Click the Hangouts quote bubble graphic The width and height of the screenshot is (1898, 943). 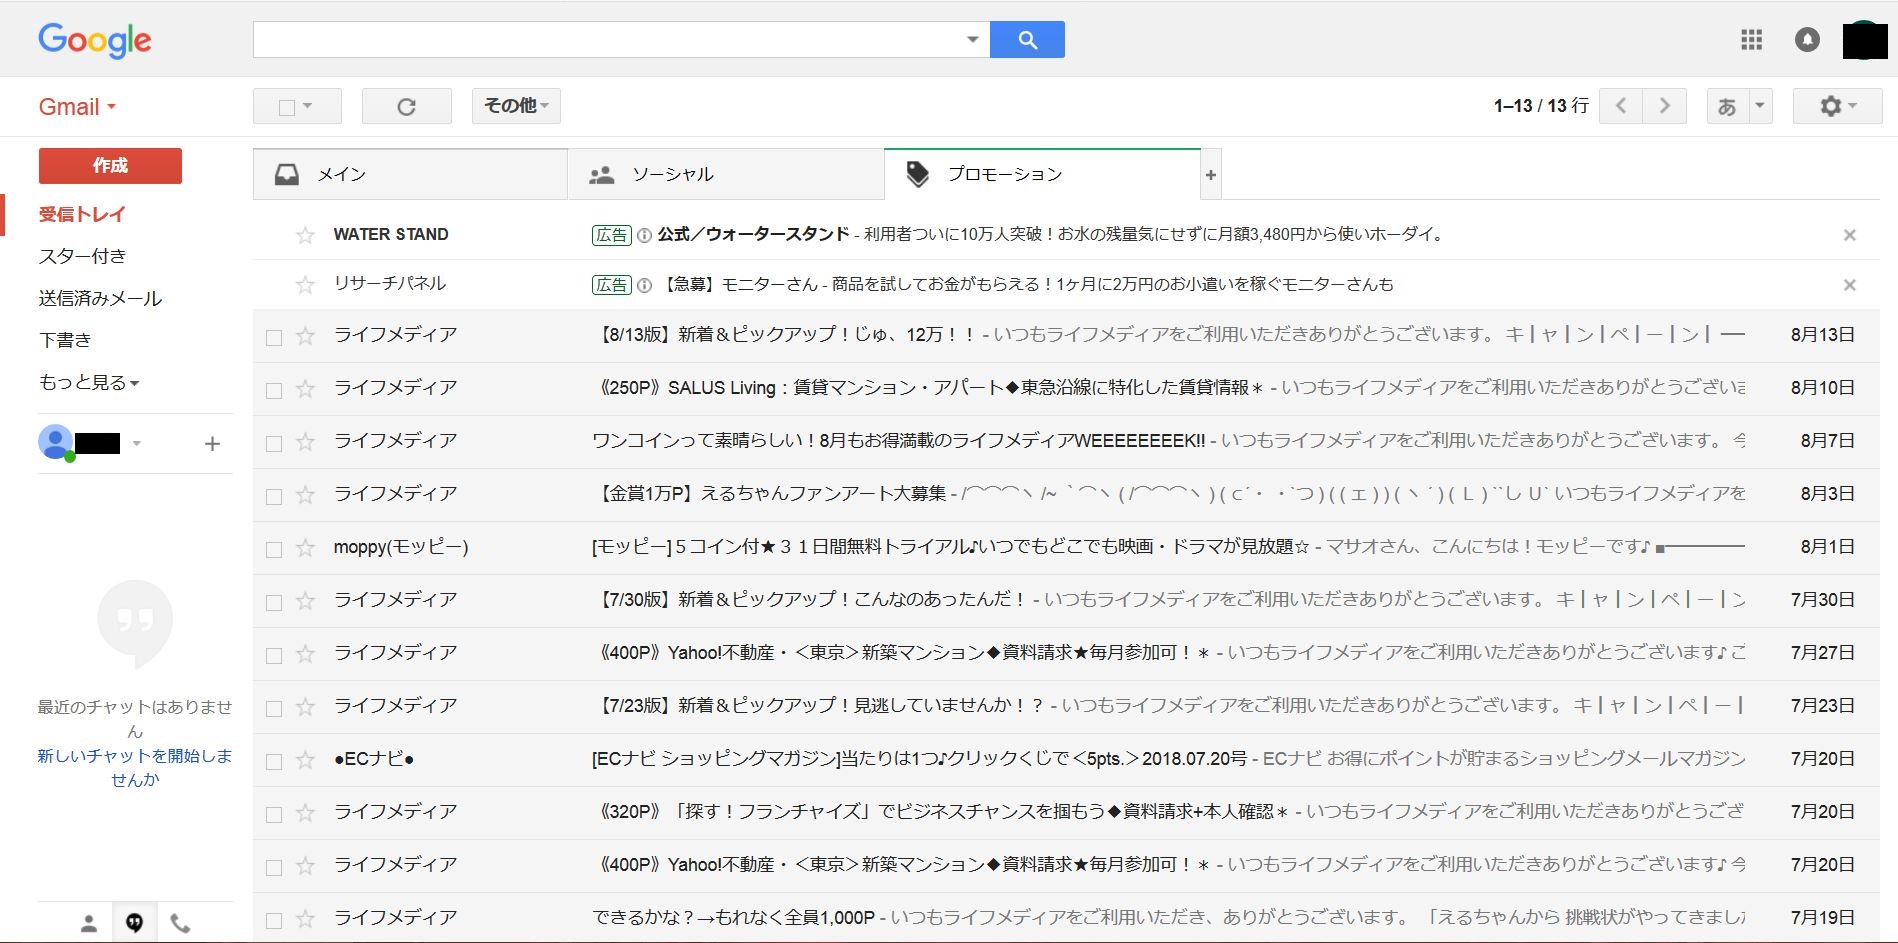(x=135, y=623)
